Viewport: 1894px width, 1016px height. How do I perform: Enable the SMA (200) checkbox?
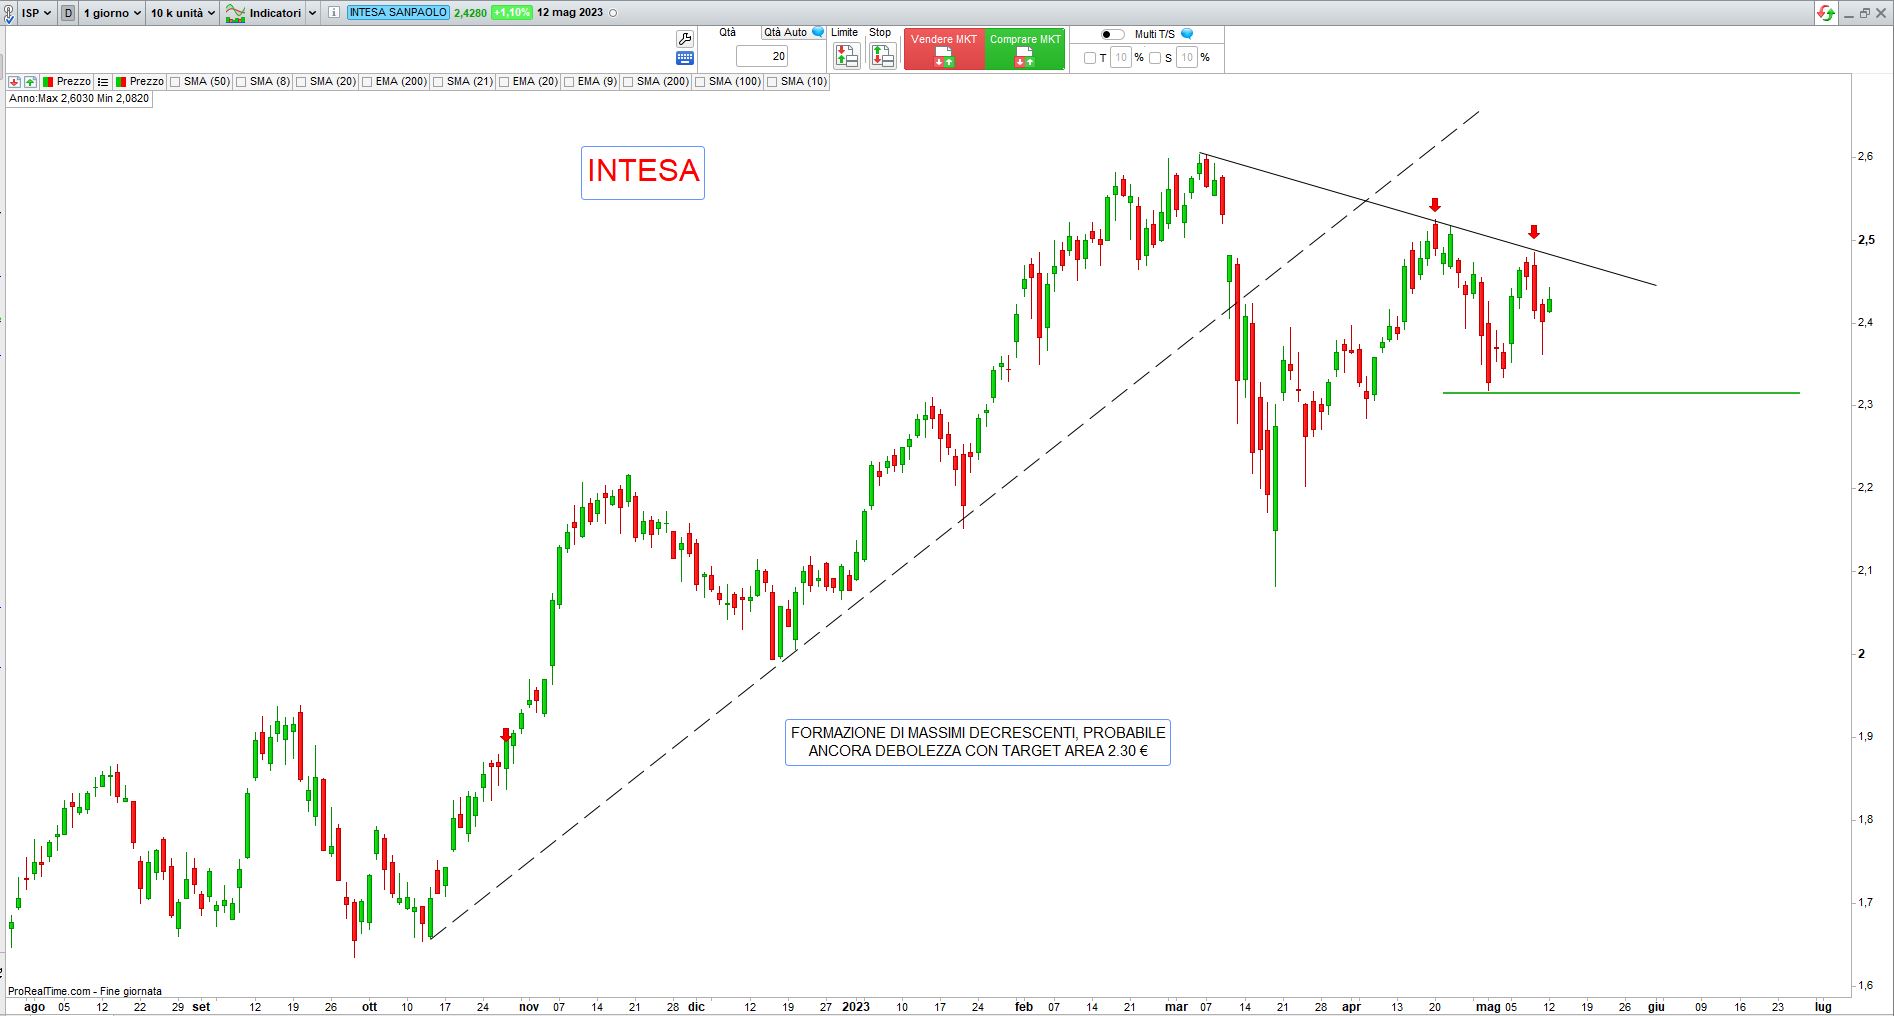[x=628, y=82]
